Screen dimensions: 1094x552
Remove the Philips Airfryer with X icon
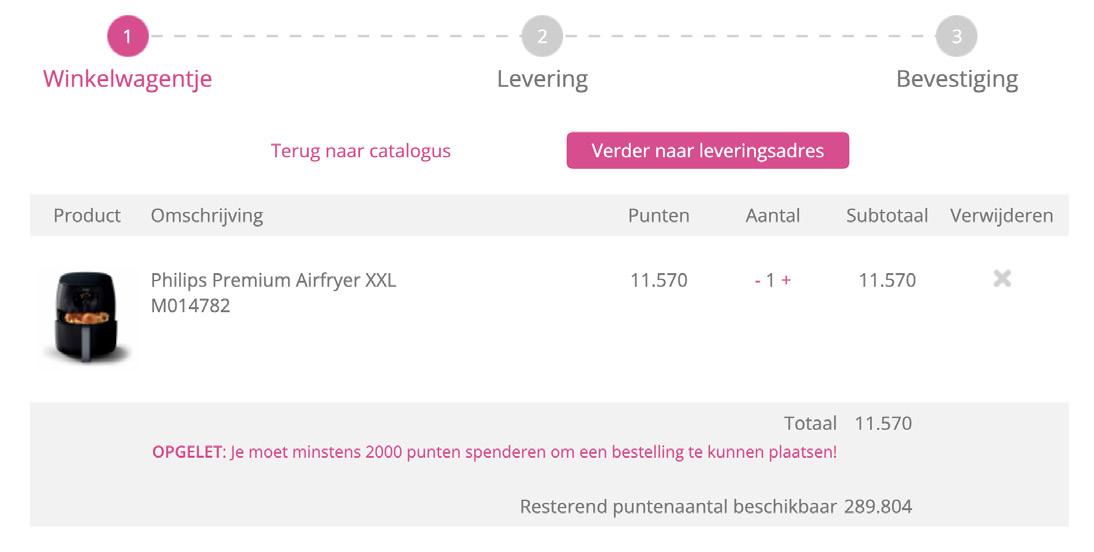[1001, 279]
